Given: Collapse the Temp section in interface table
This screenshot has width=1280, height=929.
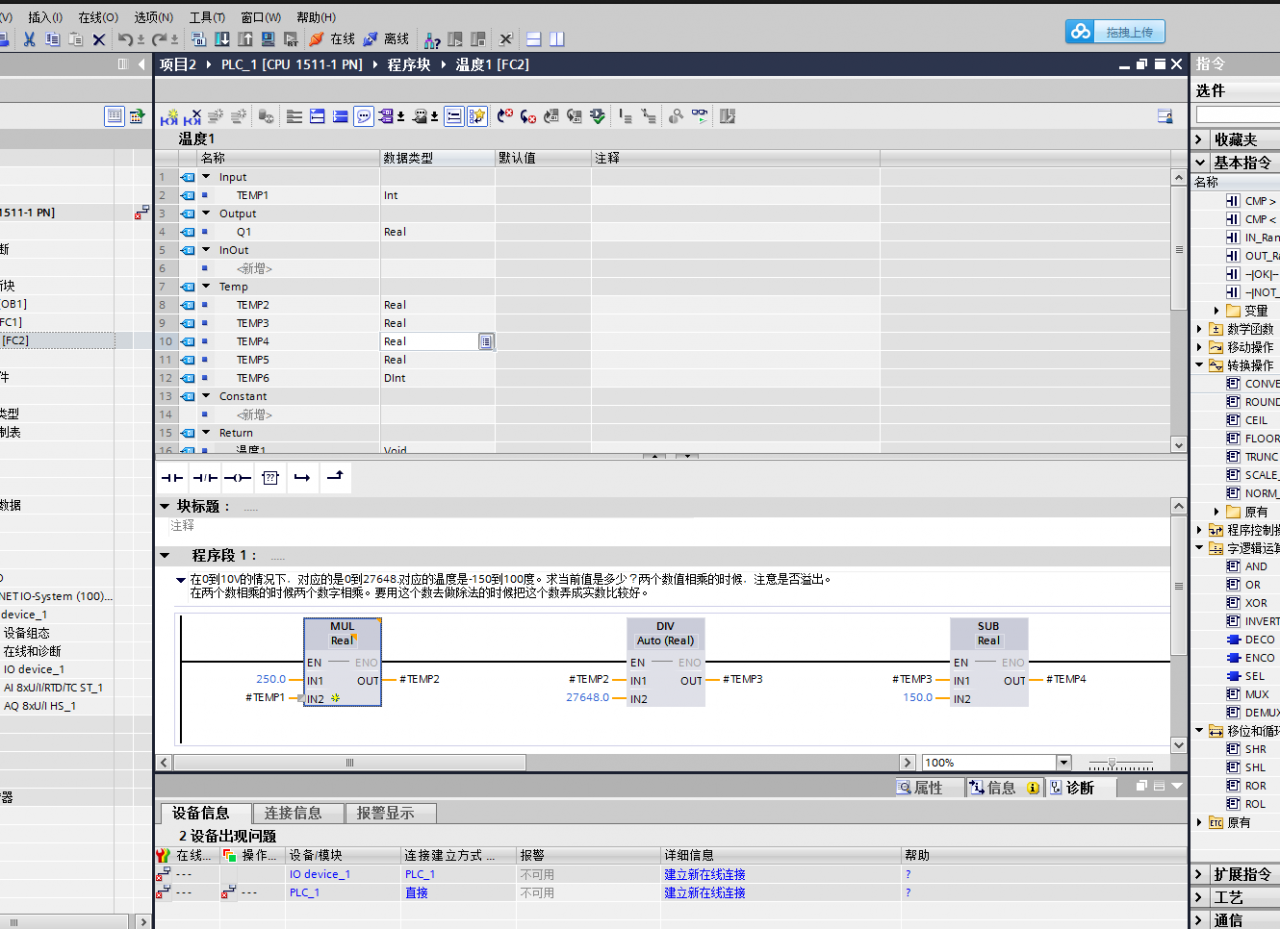Looking at the screenshot, I should (x=206, y=287).
